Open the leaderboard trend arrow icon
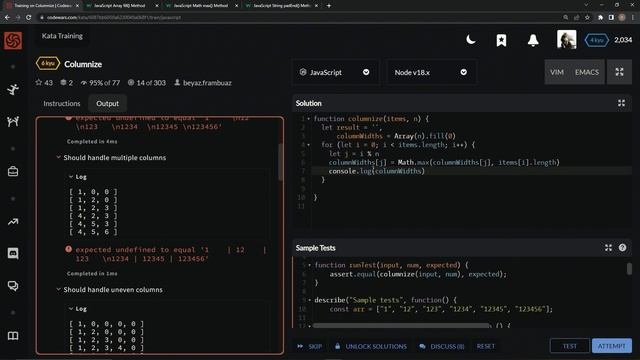The width and height of the screenshot is (640, 360). click(13, 222)
